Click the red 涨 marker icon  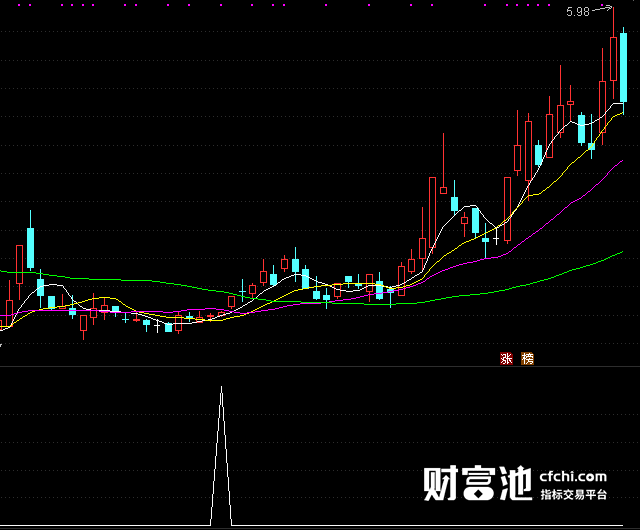(506, 359)
